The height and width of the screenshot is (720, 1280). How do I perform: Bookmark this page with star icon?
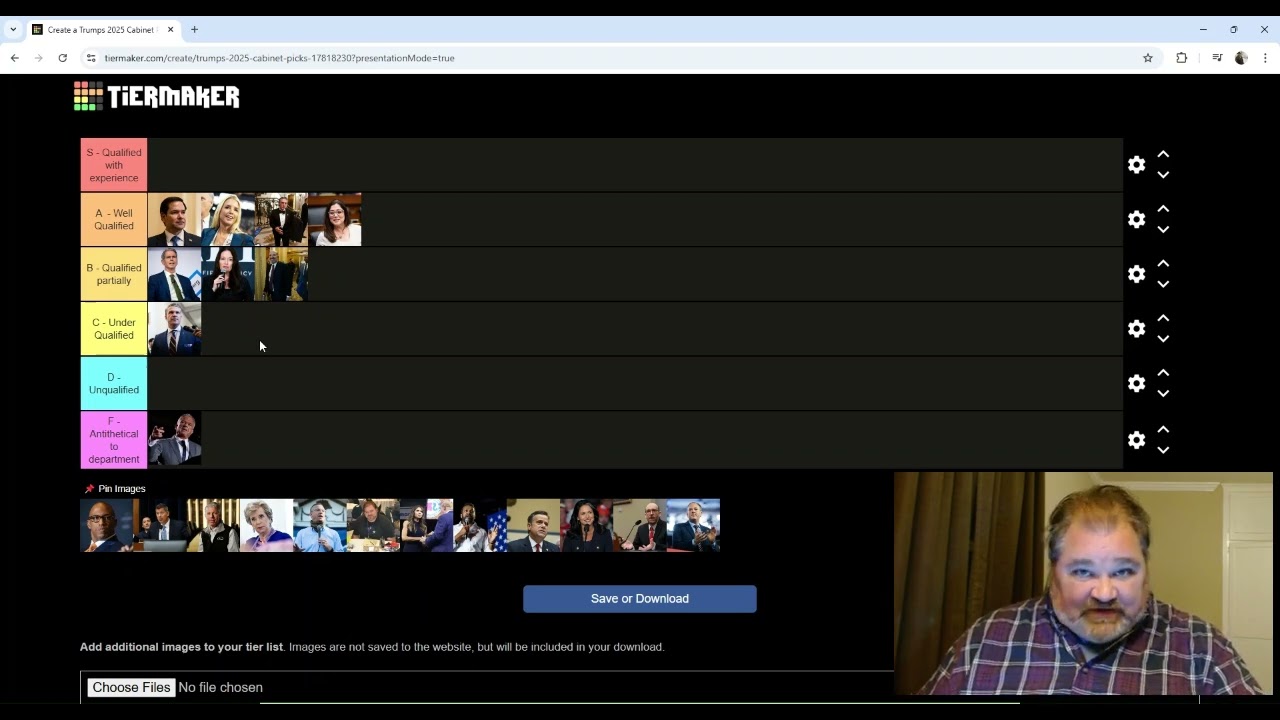click(x=1148, y=58)
